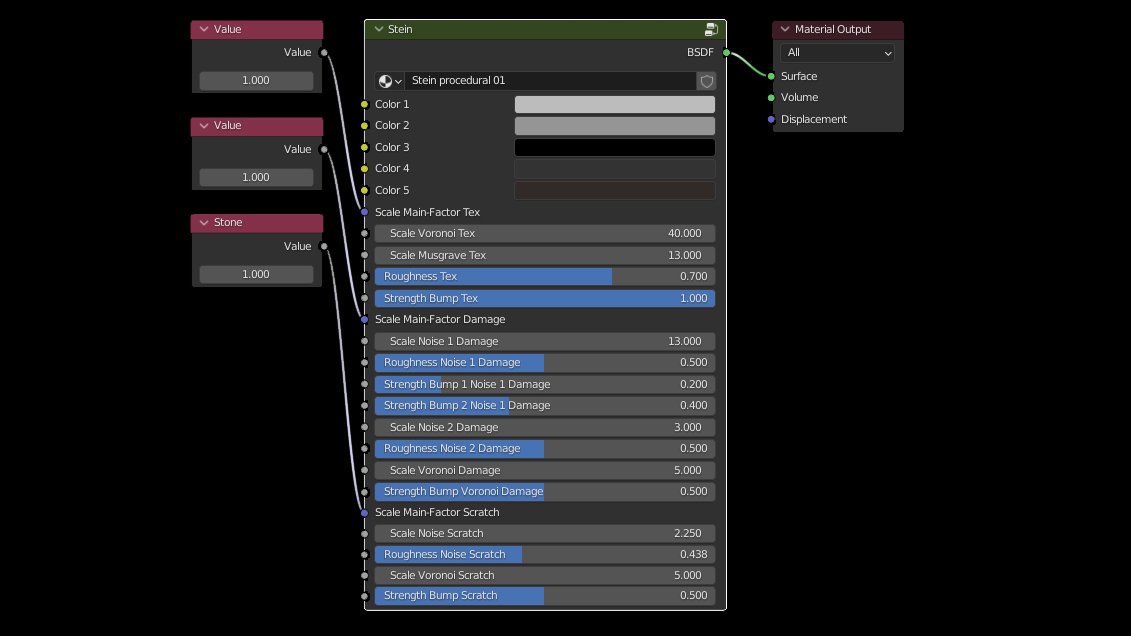
Task: Collapse the Stone value node
Action: pyautogui.click(x=204, y=223)
